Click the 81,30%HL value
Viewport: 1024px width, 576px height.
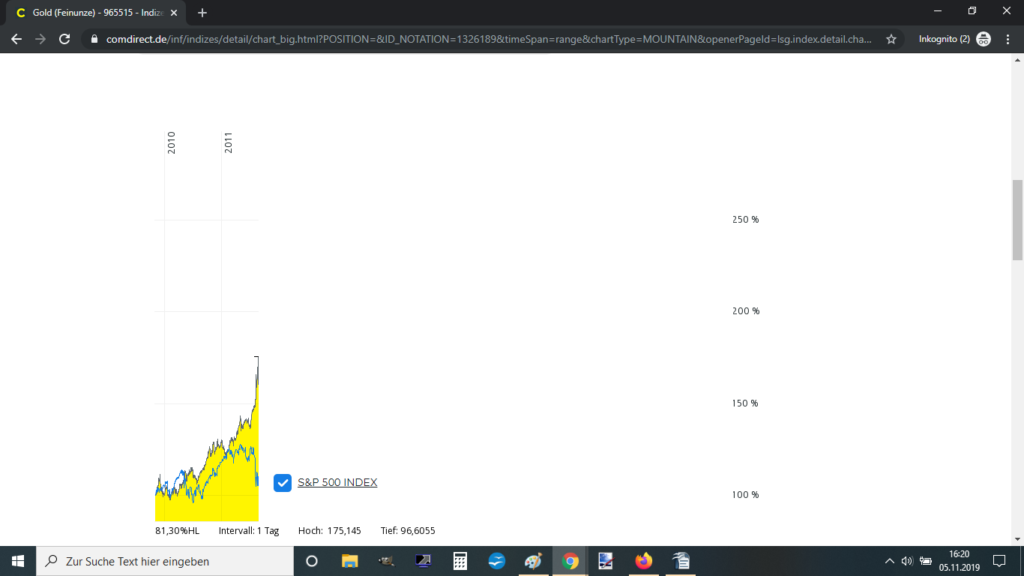(x=177, y=530)
